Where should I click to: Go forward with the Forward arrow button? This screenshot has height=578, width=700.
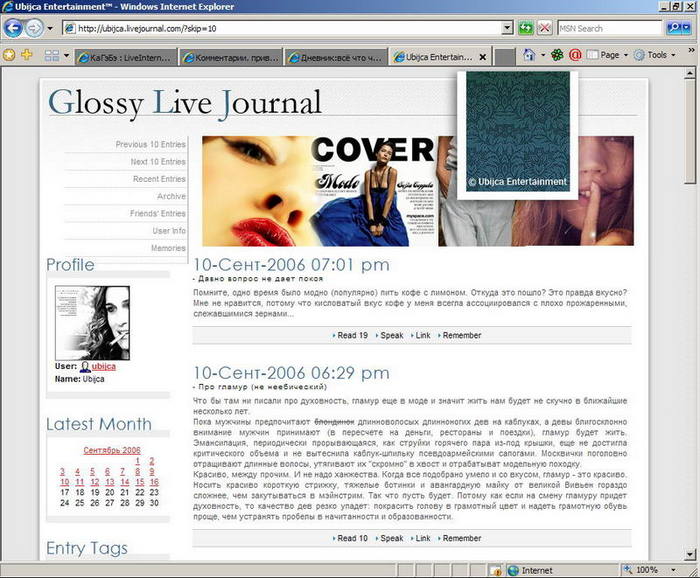click(34, 28)
